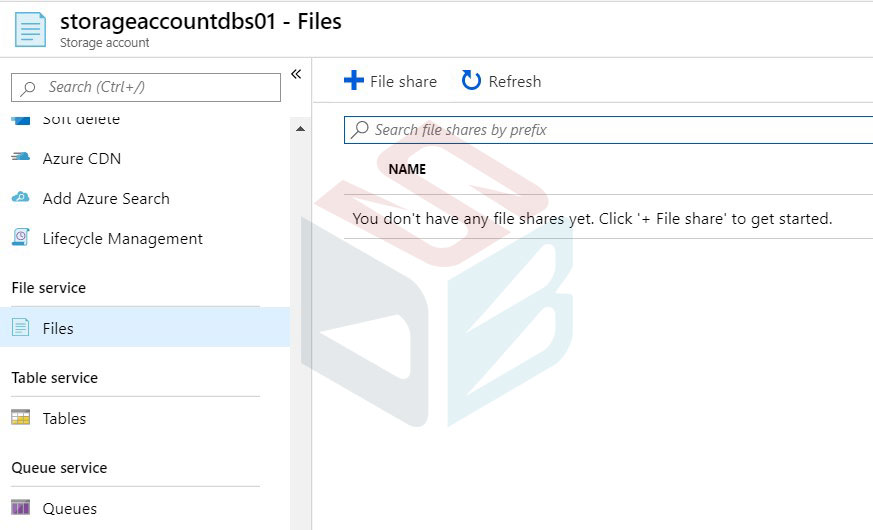Click the no file shares yet message
Viewport: 873px width, 530px height.
[x=592, y=219]
